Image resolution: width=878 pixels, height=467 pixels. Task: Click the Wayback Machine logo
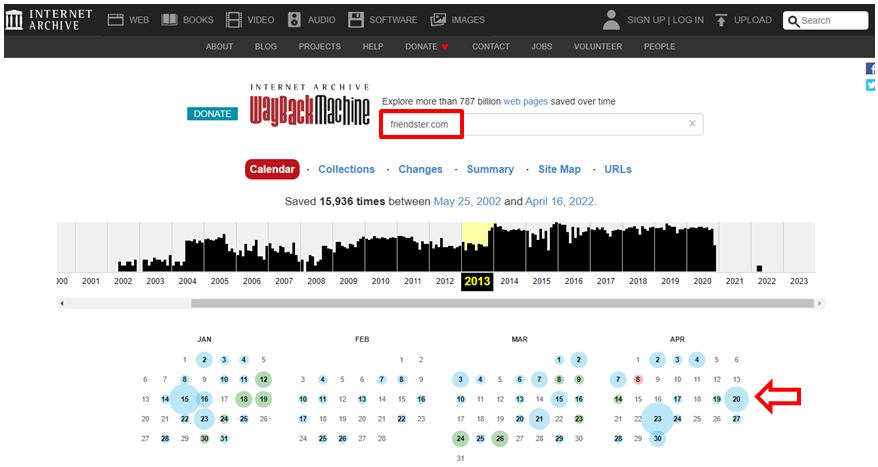[x=310, y=105]
